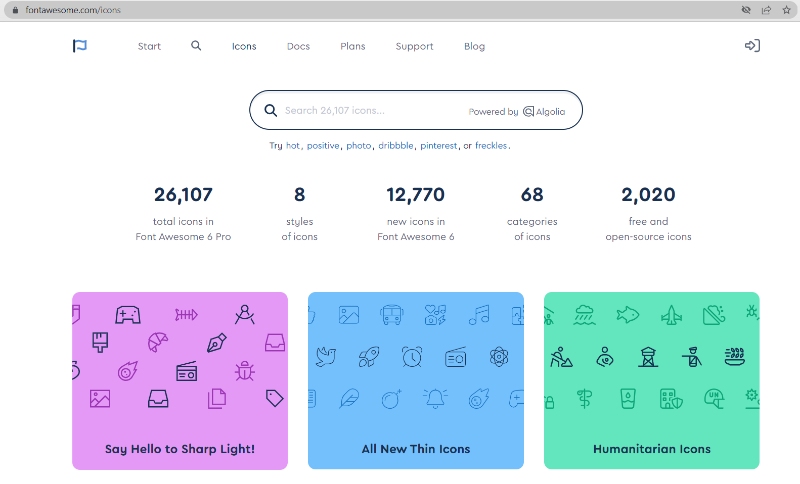The height and width of the screenshot is (484, 800).
Task: Open the Start menu item
Action: [149, 46]
